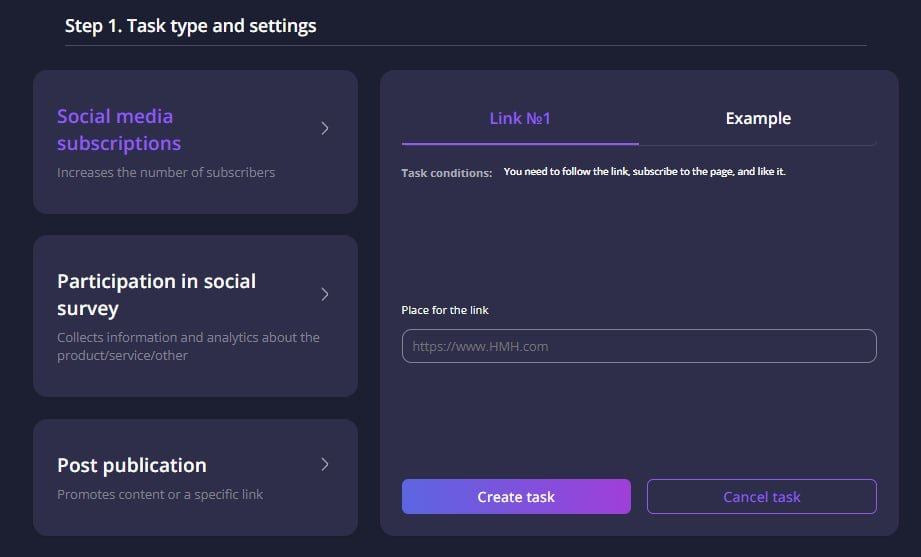The image size is (921, 557).
Task: Switch to the Link №1 tab
Action: tap(520, 119)
